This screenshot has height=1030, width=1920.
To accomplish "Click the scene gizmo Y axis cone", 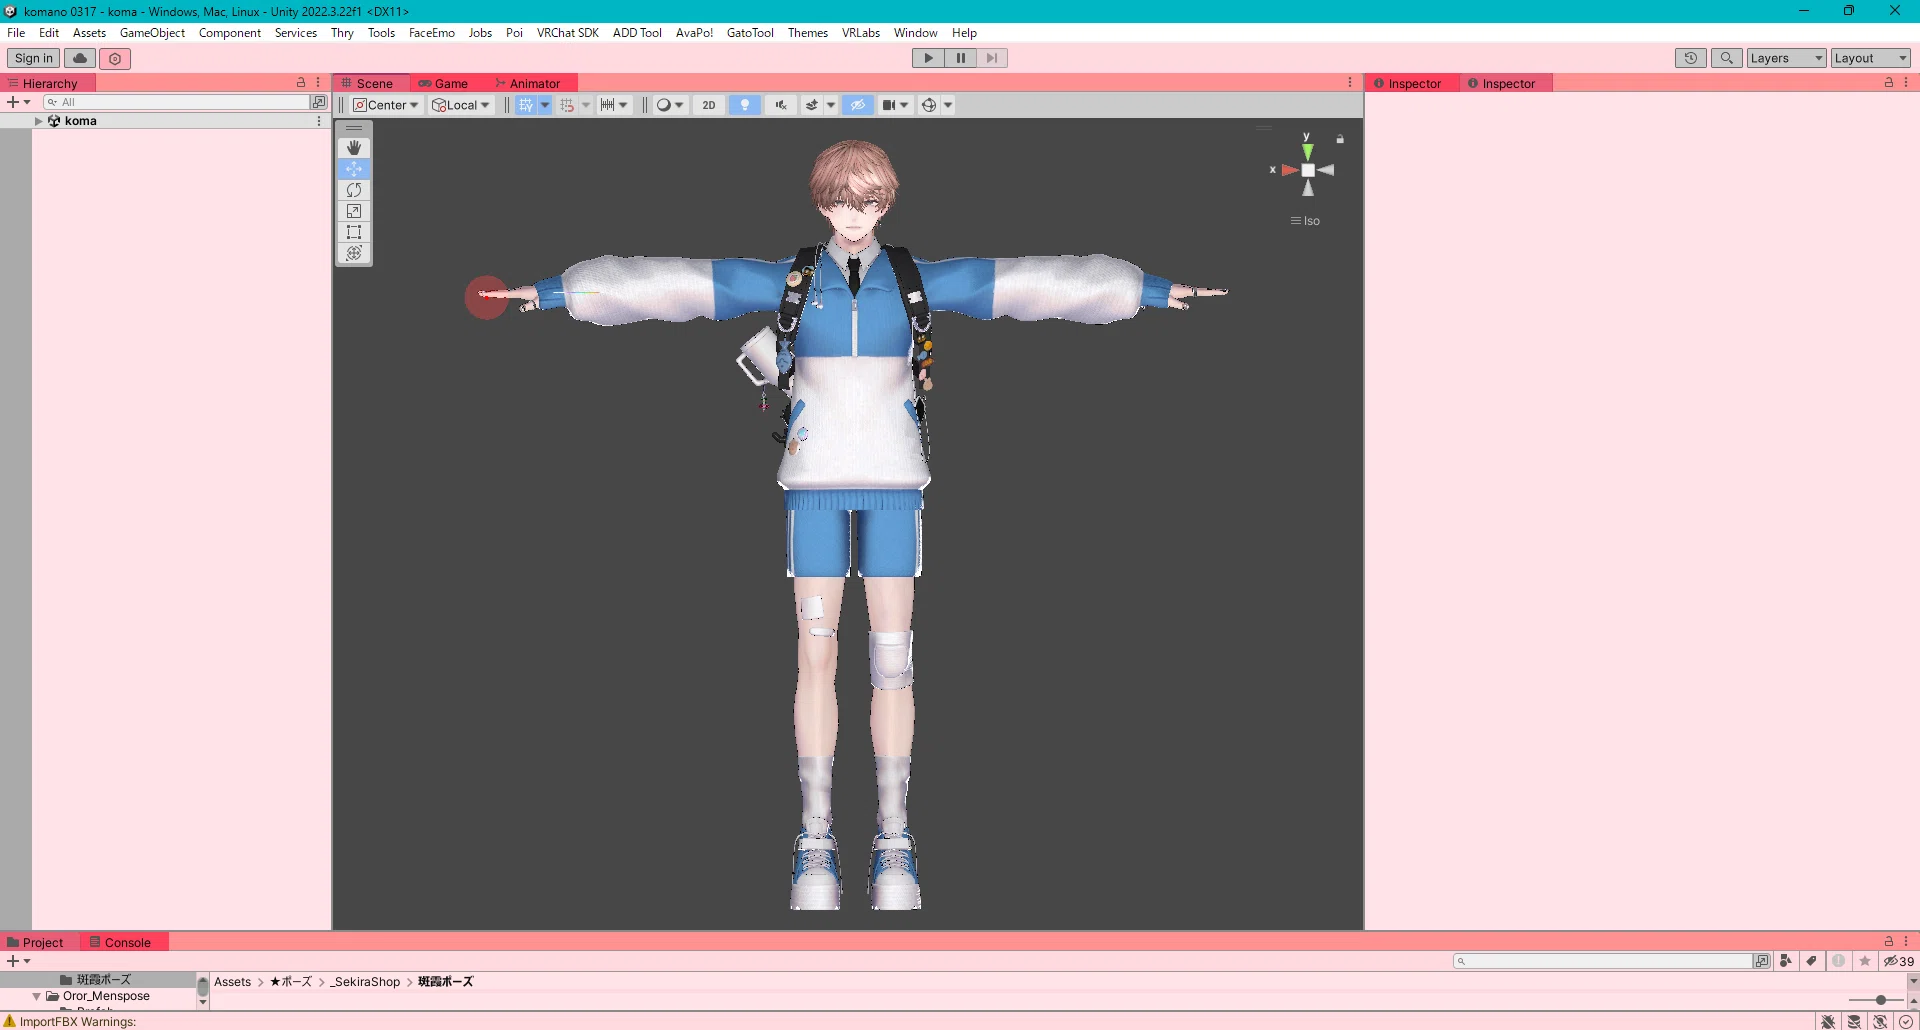I will (x=1307, y=151).
